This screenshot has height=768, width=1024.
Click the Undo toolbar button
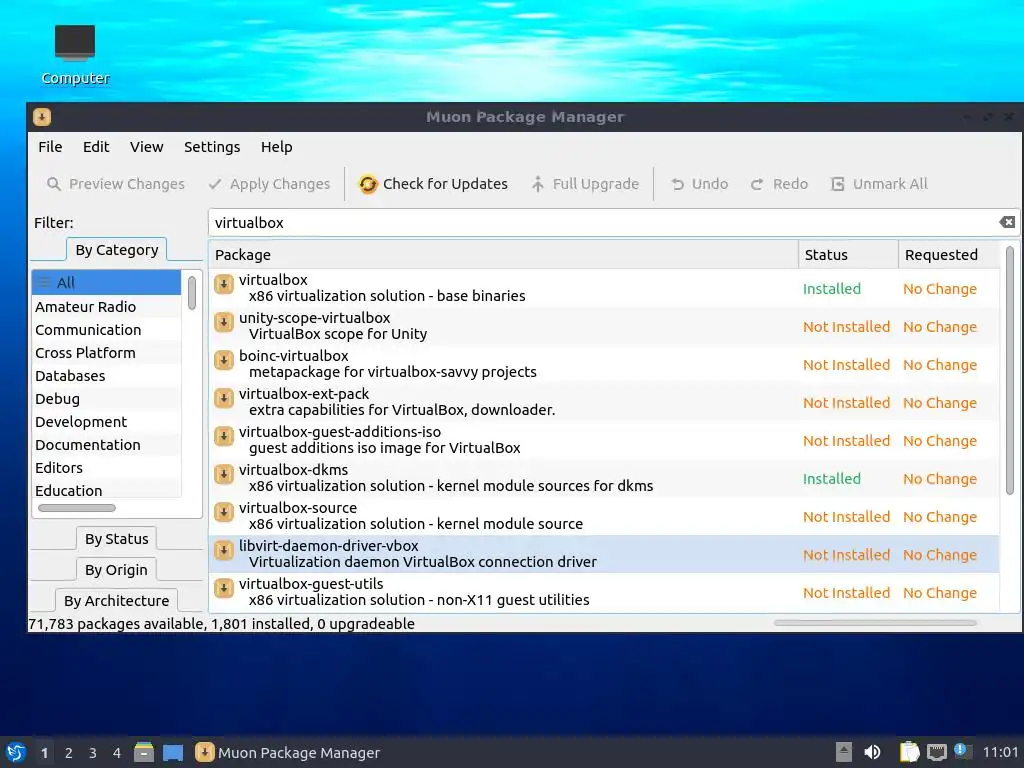pyautogui.click(x=699, y=184)
